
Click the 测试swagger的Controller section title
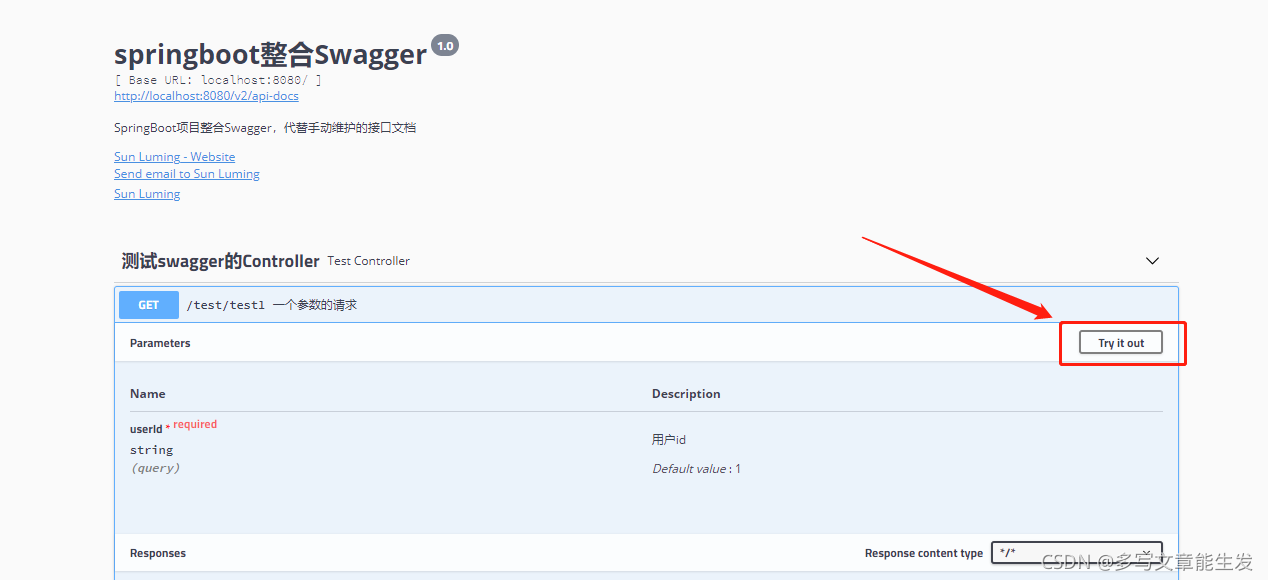tap(221, 261)
